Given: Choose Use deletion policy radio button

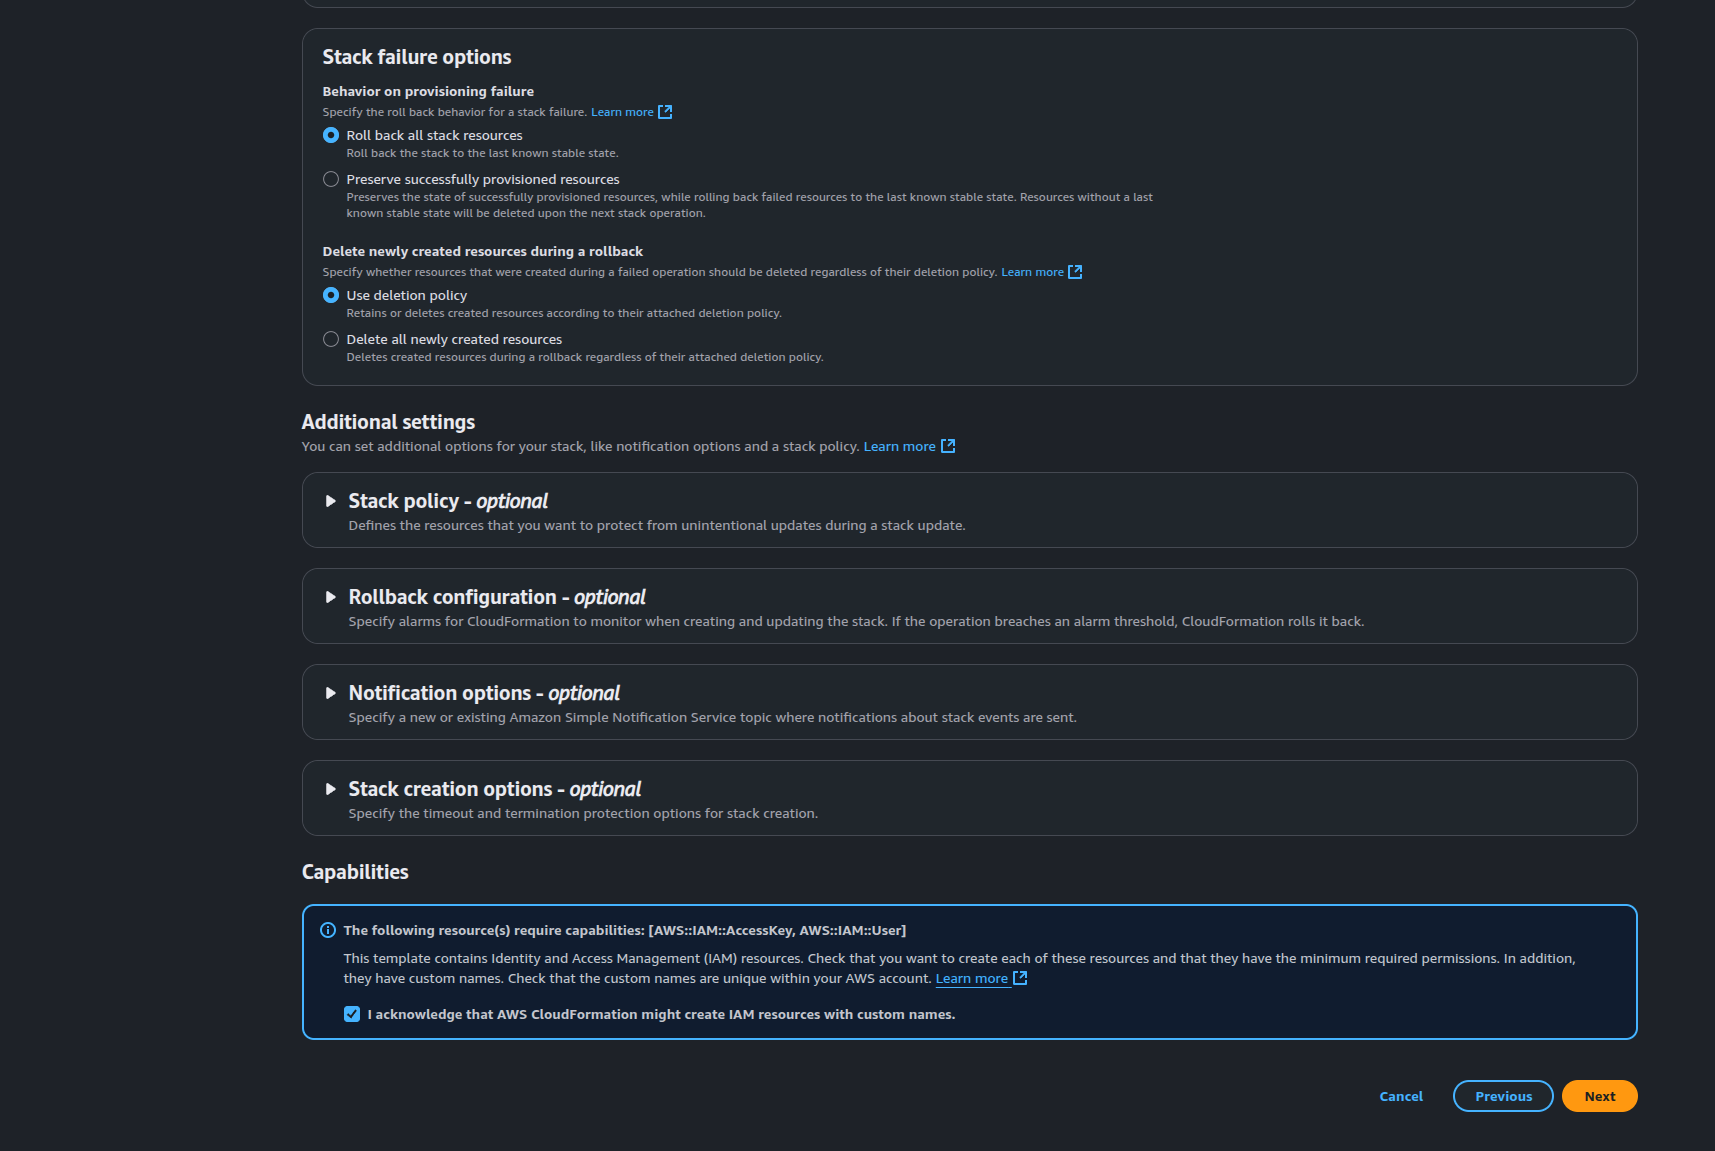Looking at the screenshot, I should (x=331, y=295).
